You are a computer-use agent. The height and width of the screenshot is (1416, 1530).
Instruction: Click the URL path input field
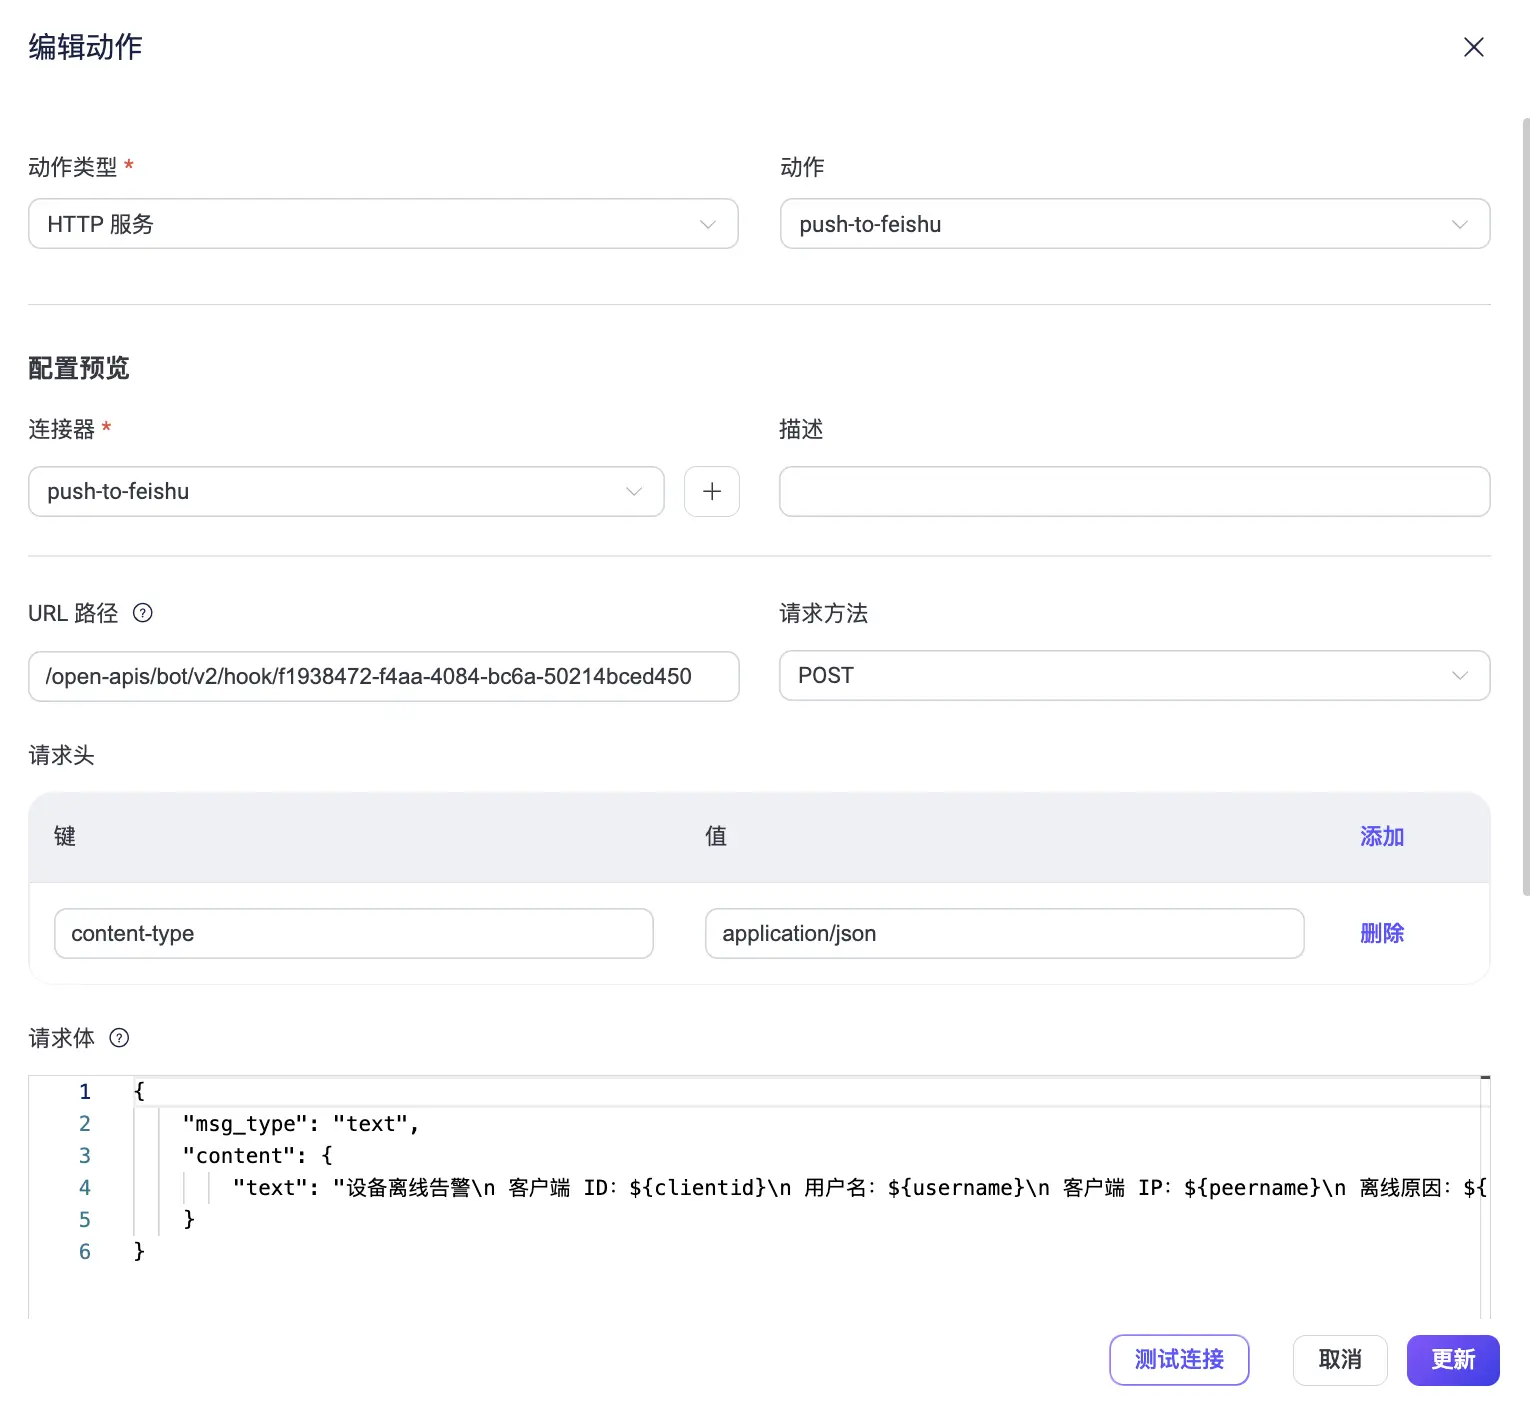(382, 676)
